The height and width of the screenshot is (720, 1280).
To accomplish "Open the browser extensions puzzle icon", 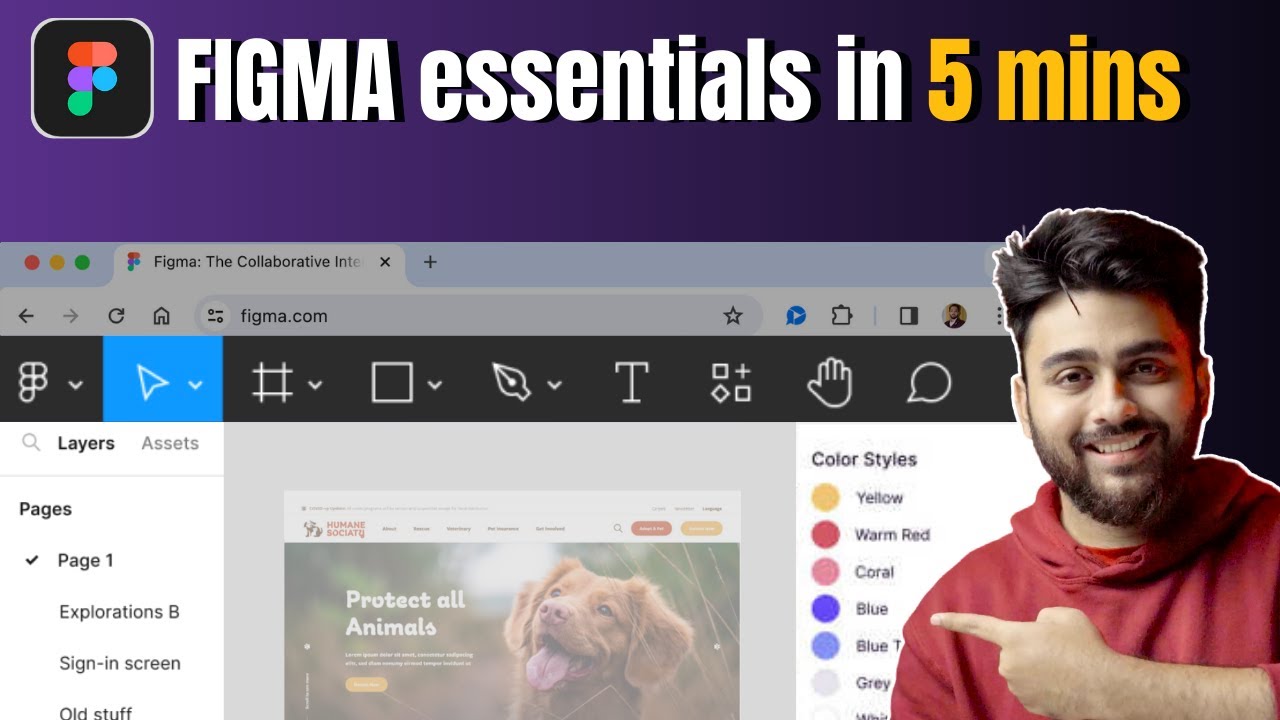I will [842, 316].
